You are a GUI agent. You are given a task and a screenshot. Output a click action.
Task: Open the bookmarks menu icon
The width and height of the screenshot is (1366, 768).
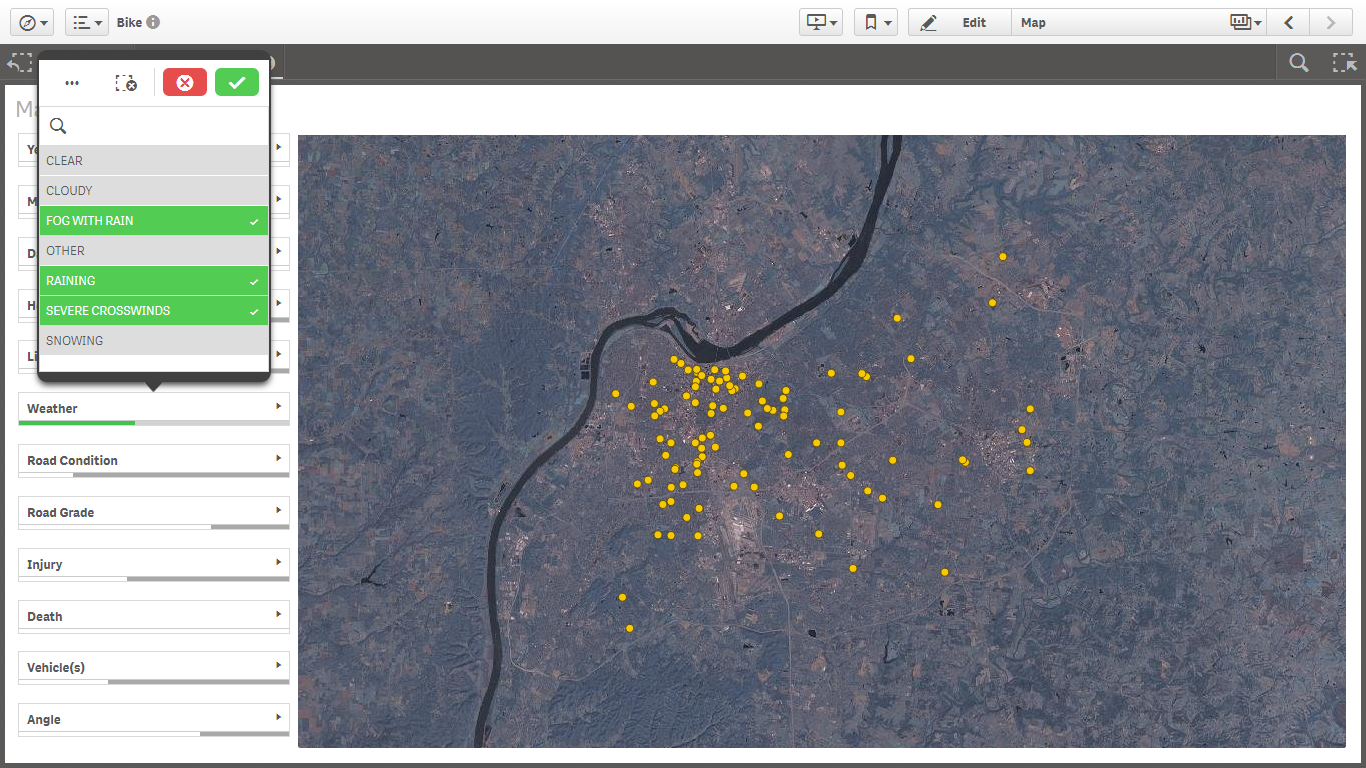(875, 22)
